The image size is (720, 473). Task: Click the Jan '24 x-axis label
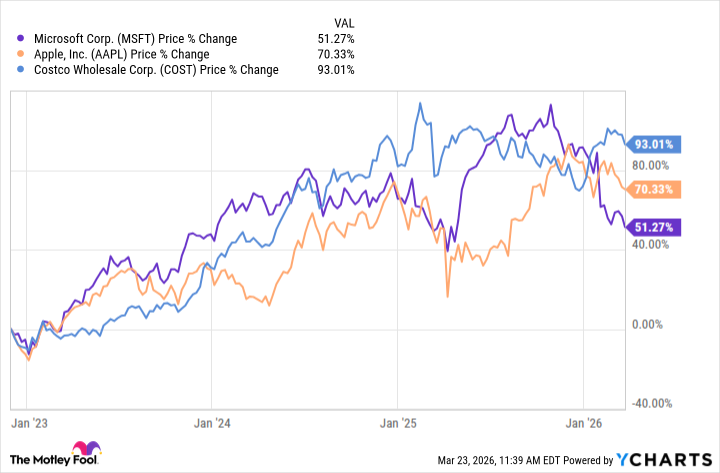click(x=216, y=422)
